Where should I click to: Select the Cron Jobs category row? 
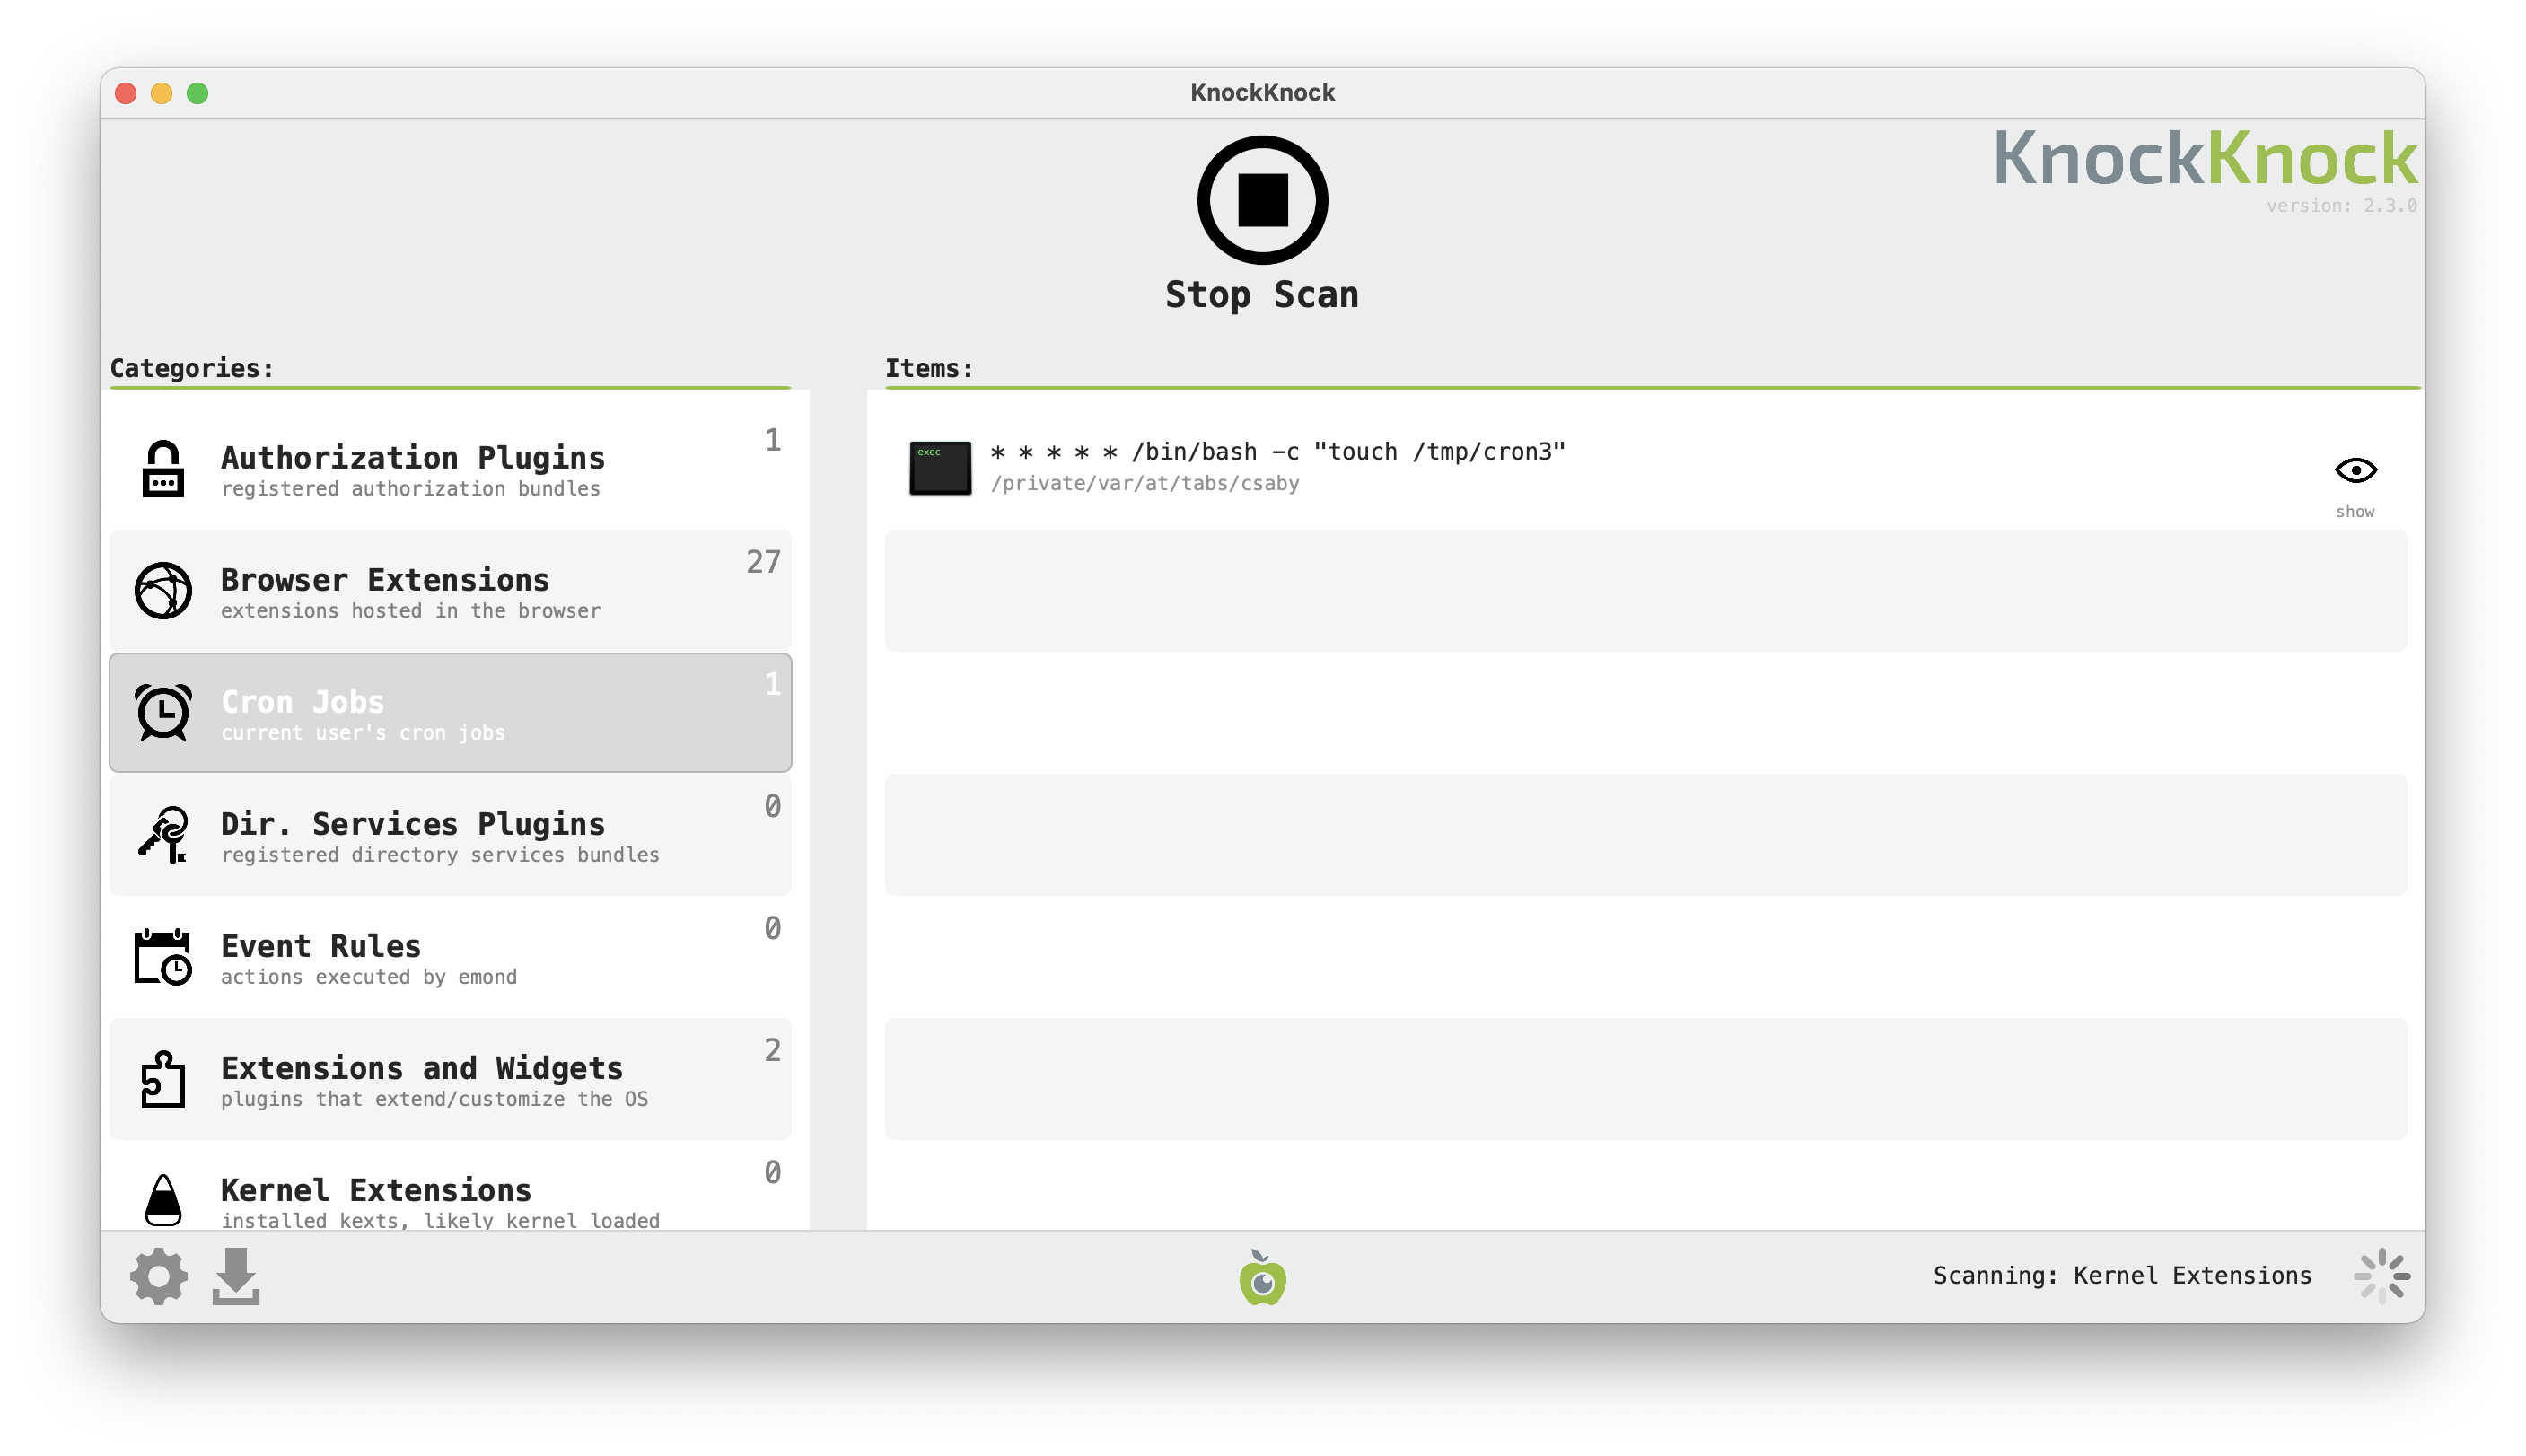[x=450, y=713]
